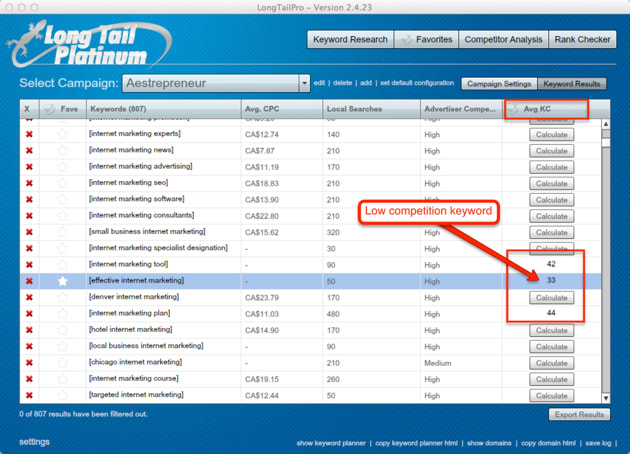The width and height of the screenshot is (630, 454).
Task: Calculate KC for denver internet marketing
Action: (x=551, y=298)
